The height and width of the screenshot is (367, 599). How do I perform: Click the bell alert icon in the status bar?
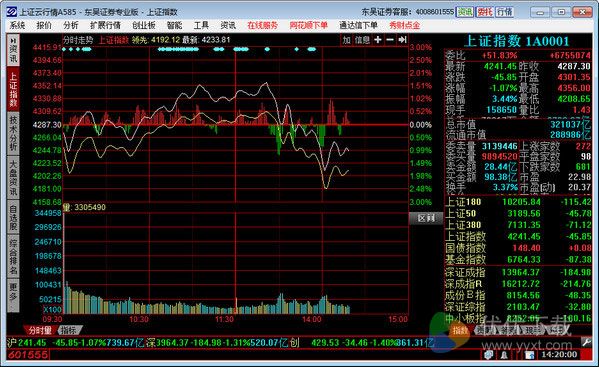[x=504, y=356]
